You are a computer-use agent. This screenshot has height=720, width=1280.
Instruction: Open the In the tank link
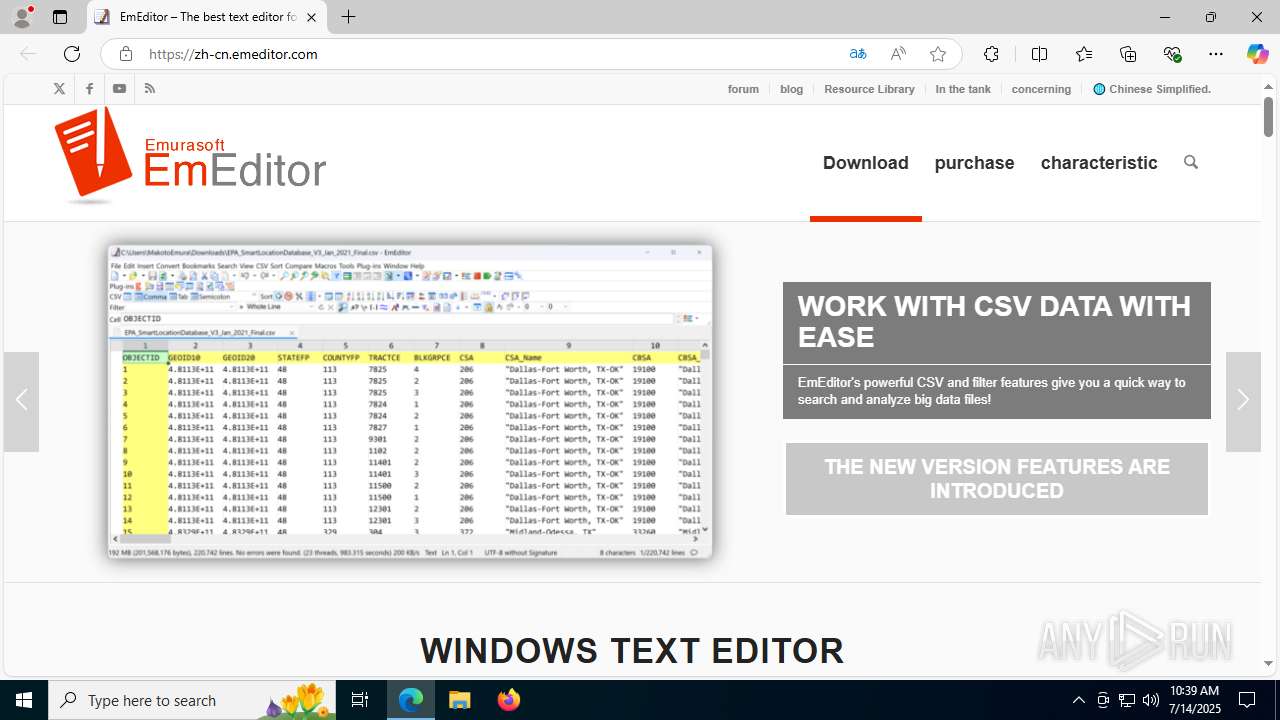click(x=963, y=89)
